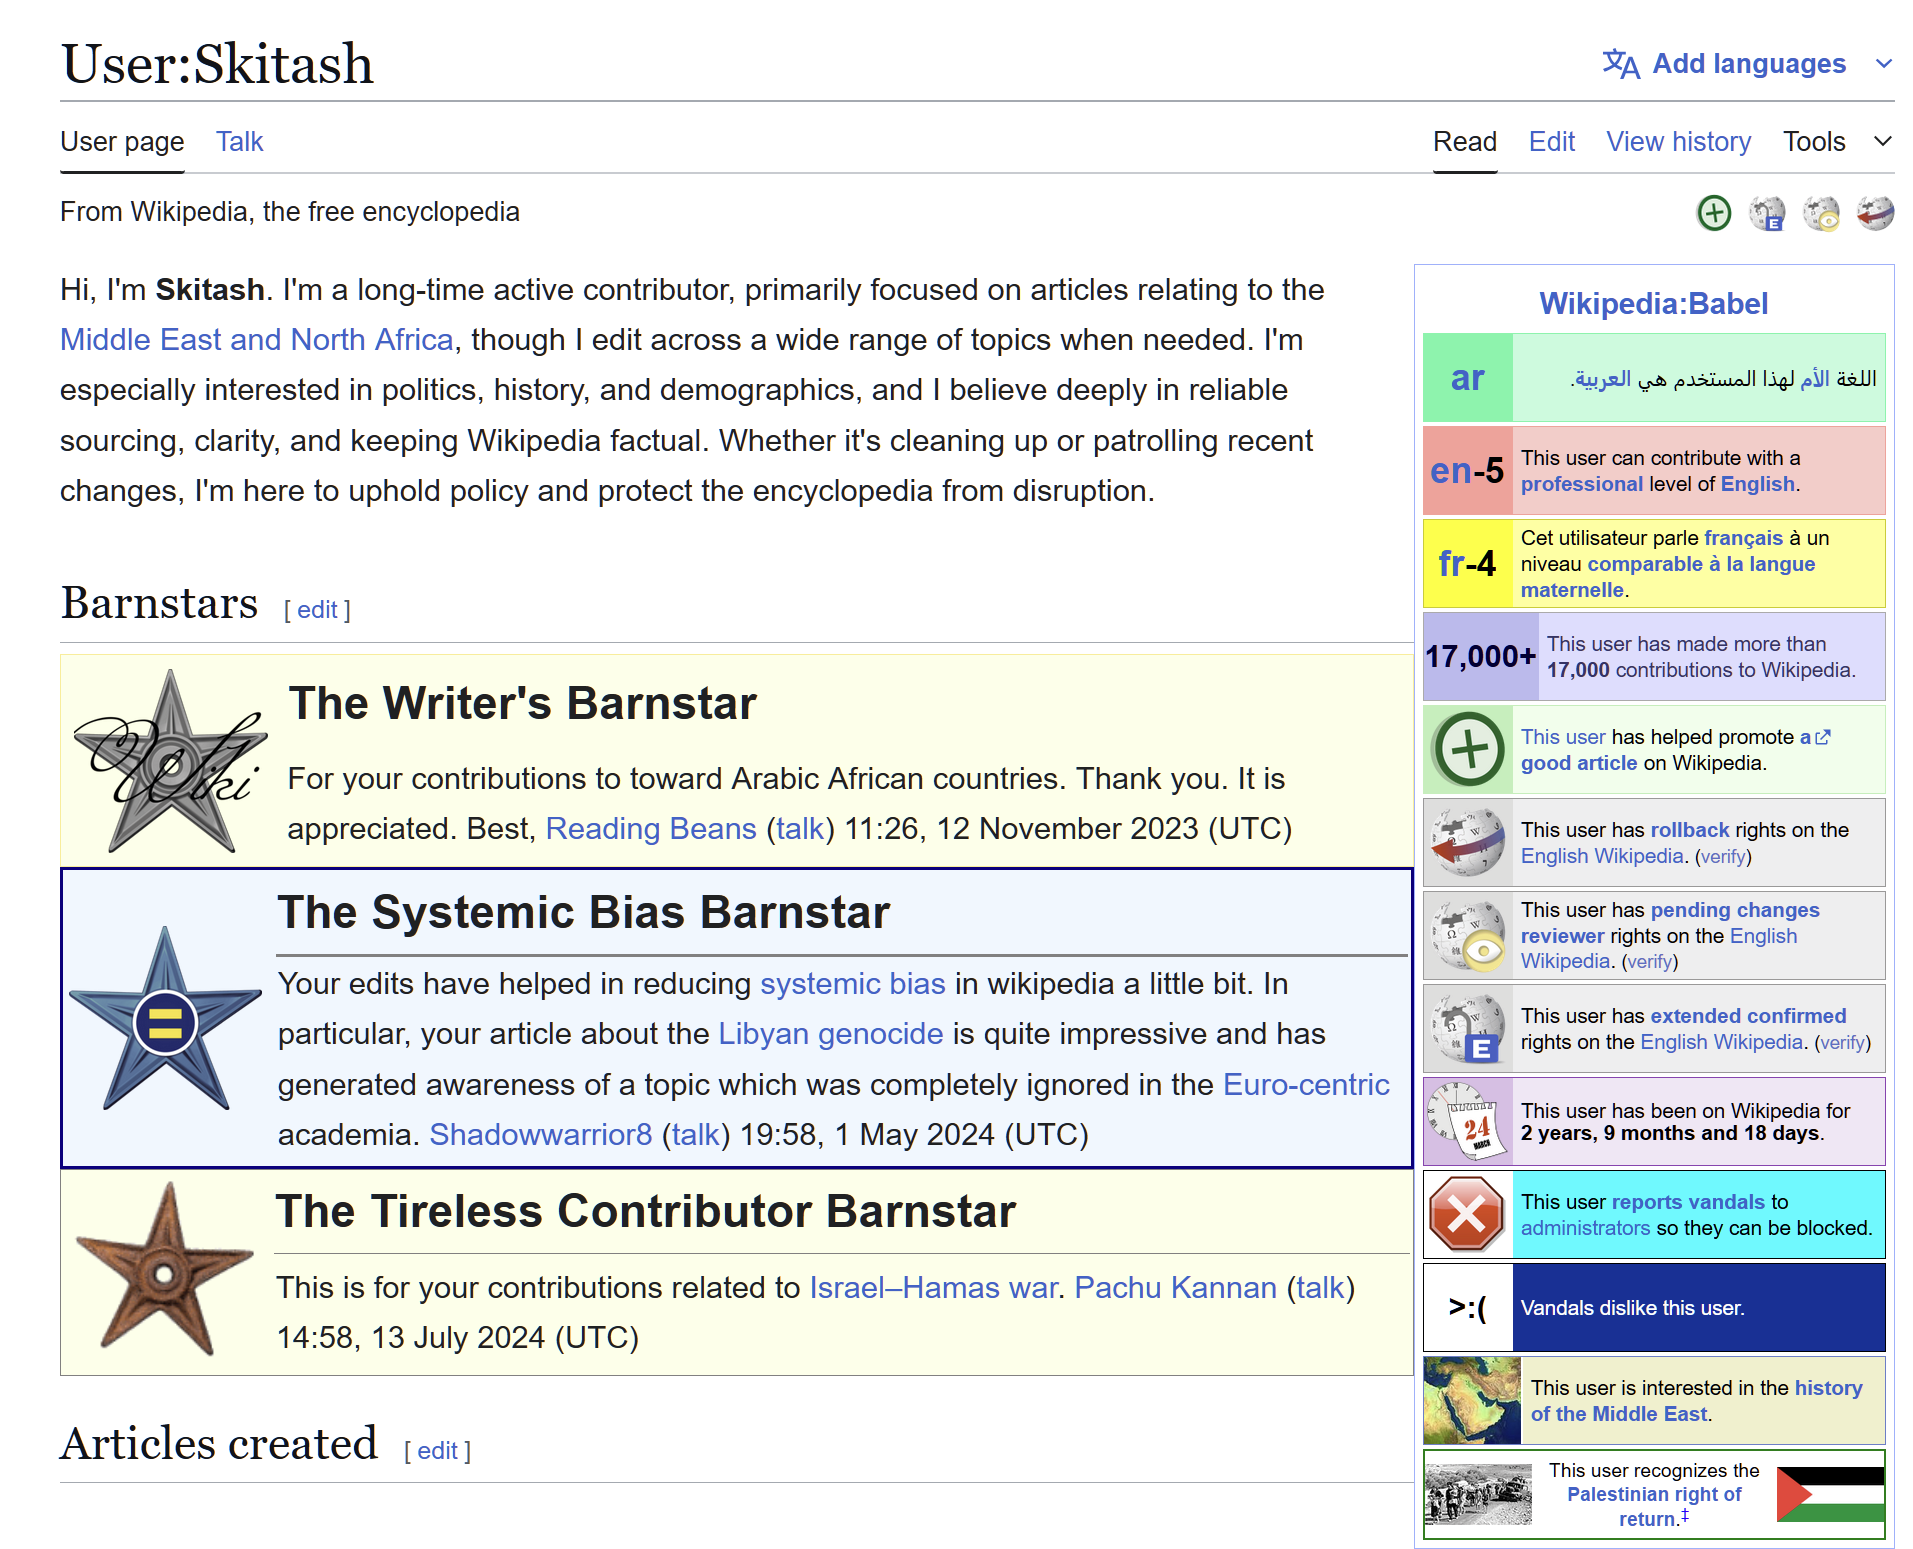Click the extended confirmed E globe userbox icon
Image resolution: width=1913 pixels, height=1549 pixels.
click(x=1468, y=1028)
